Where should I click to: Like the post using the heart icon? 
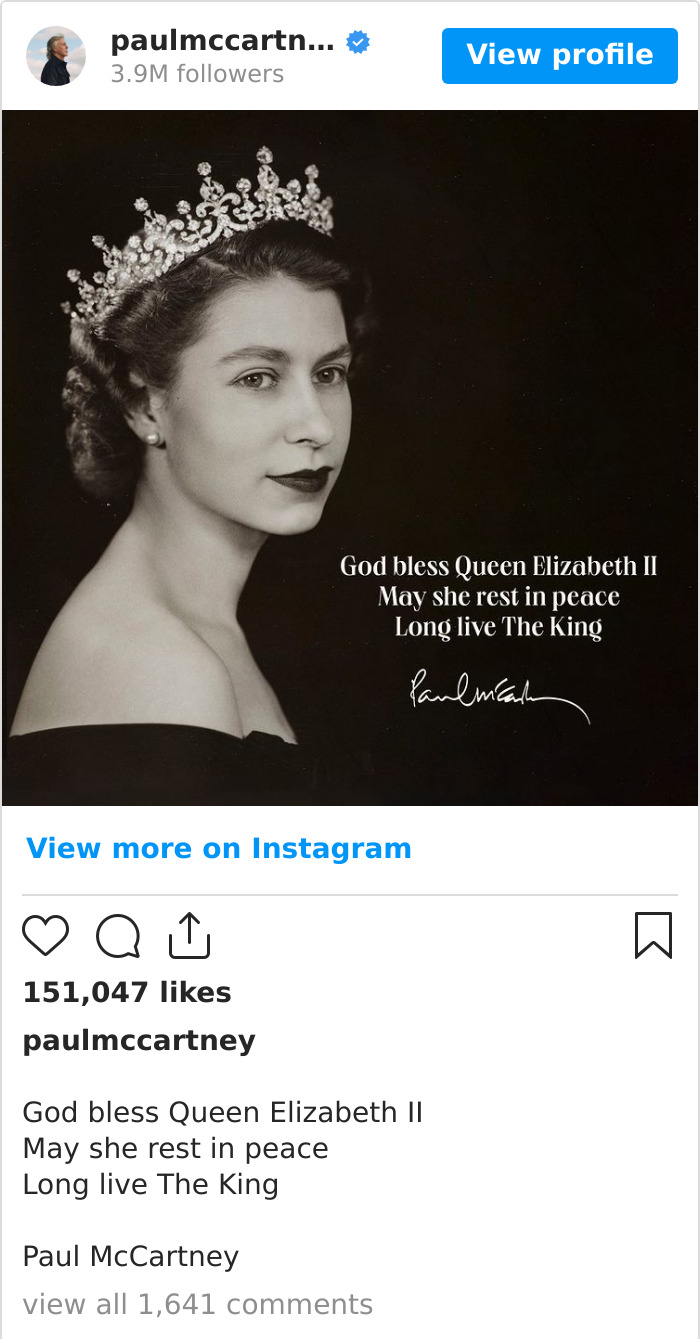(45, 935)
